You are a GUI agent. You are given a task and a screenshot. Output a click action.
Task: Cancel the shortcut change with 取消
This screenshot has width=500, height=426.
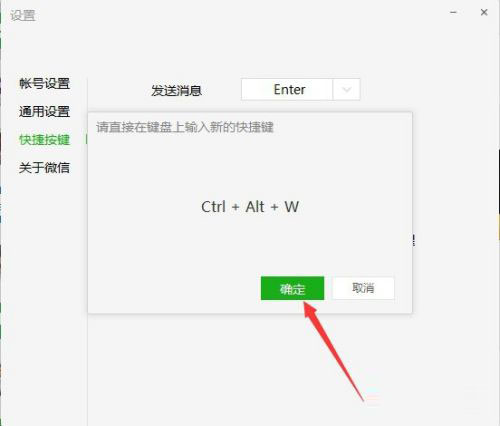(363, 288)
